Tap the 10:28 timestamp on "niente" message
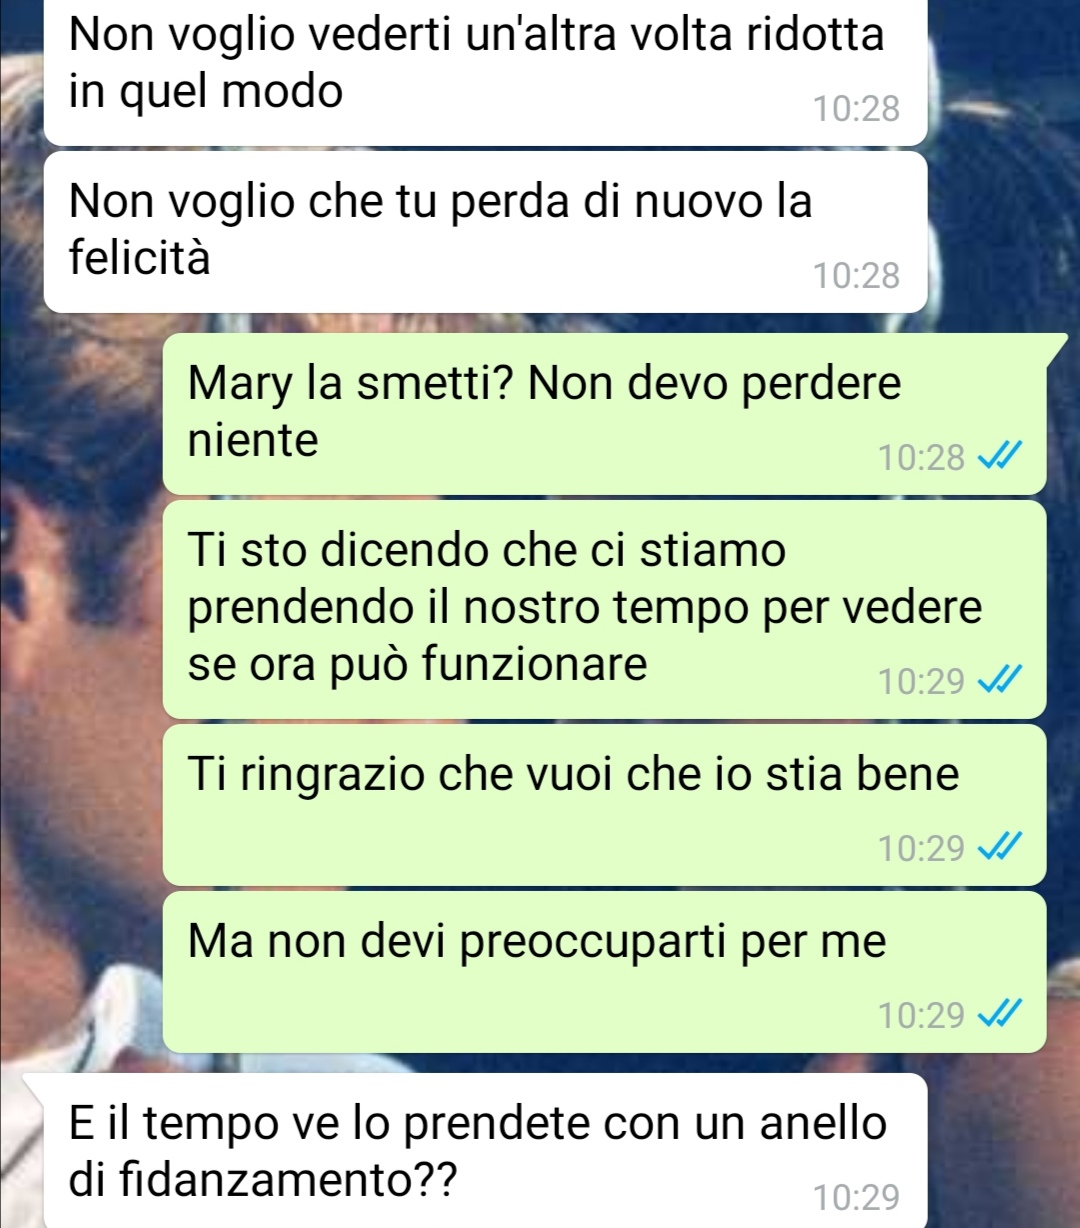This screenshot has width=1080, height=1228. (921, 458)
